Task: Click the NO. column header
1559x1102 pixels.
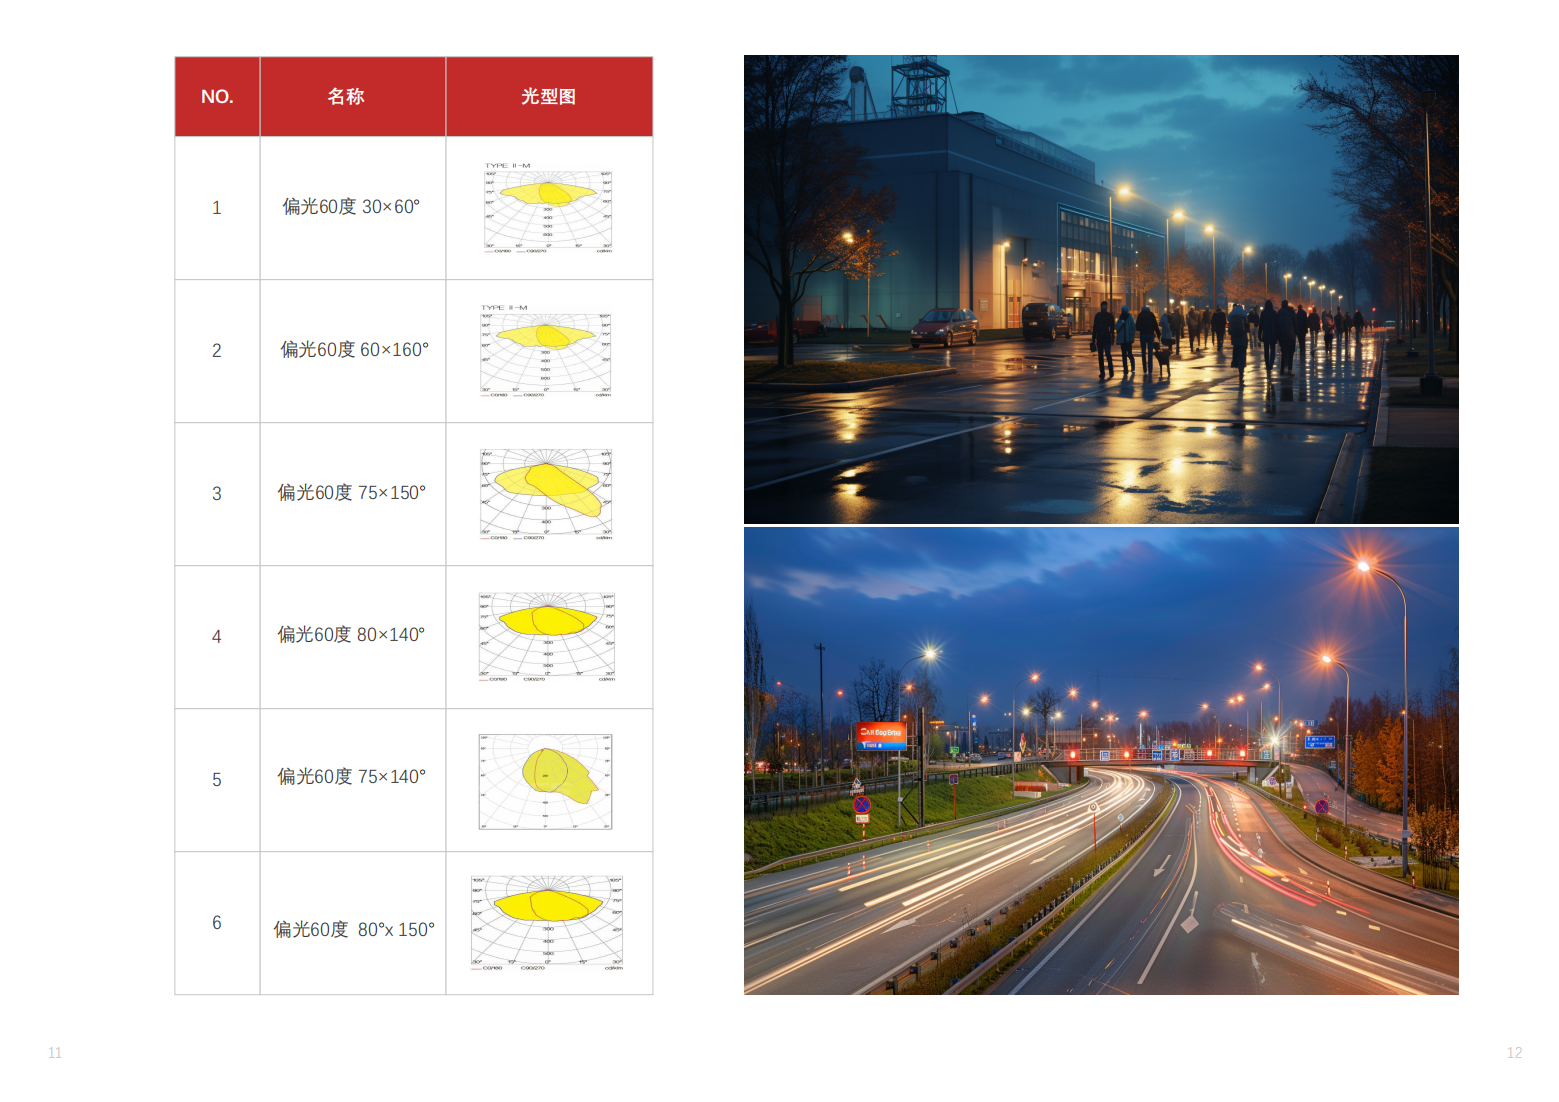Action: tap(217, 97)
